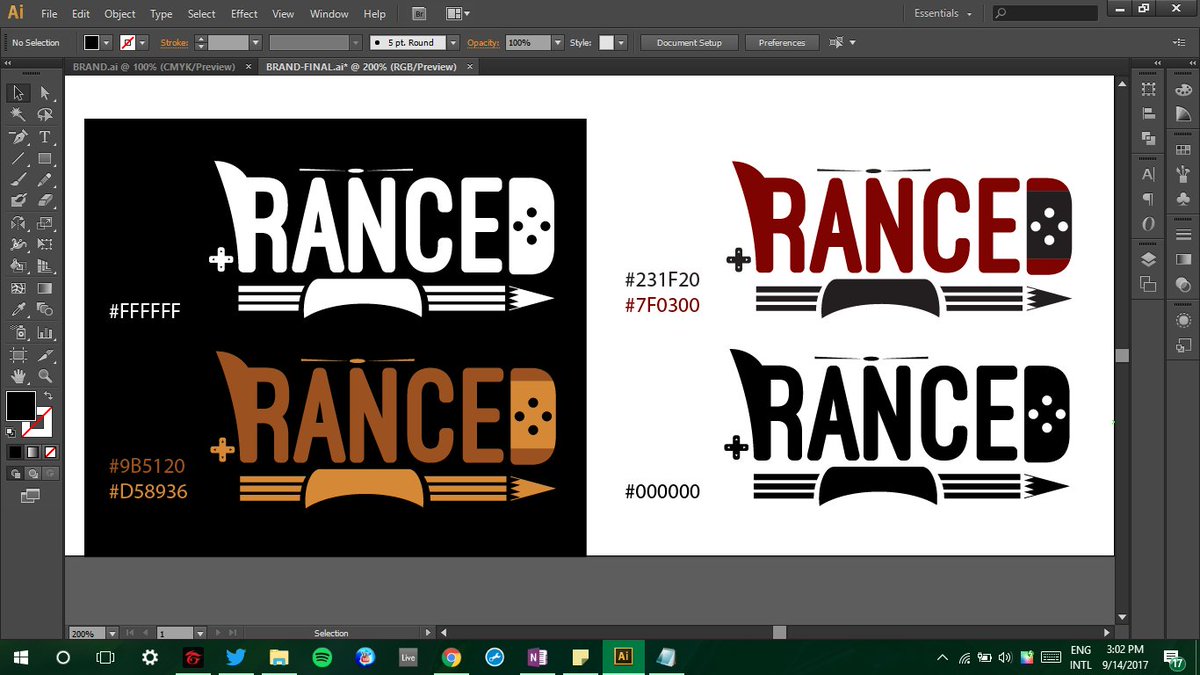Select the Lasso tool
Screen dimensions: 1200x675
tap(45, 115)
